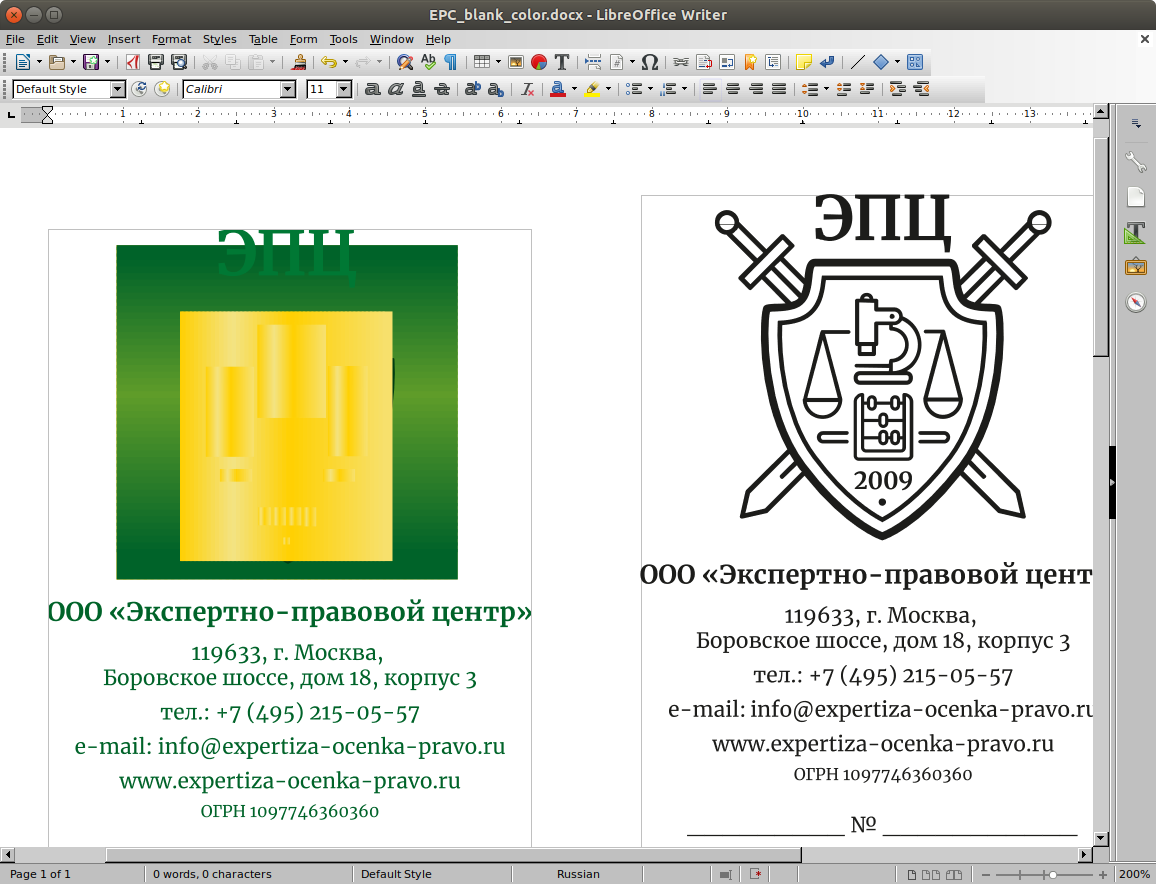Viewport: 1156px width, 884px height.
Task: Open the Format menu
Action: [171, 39]
